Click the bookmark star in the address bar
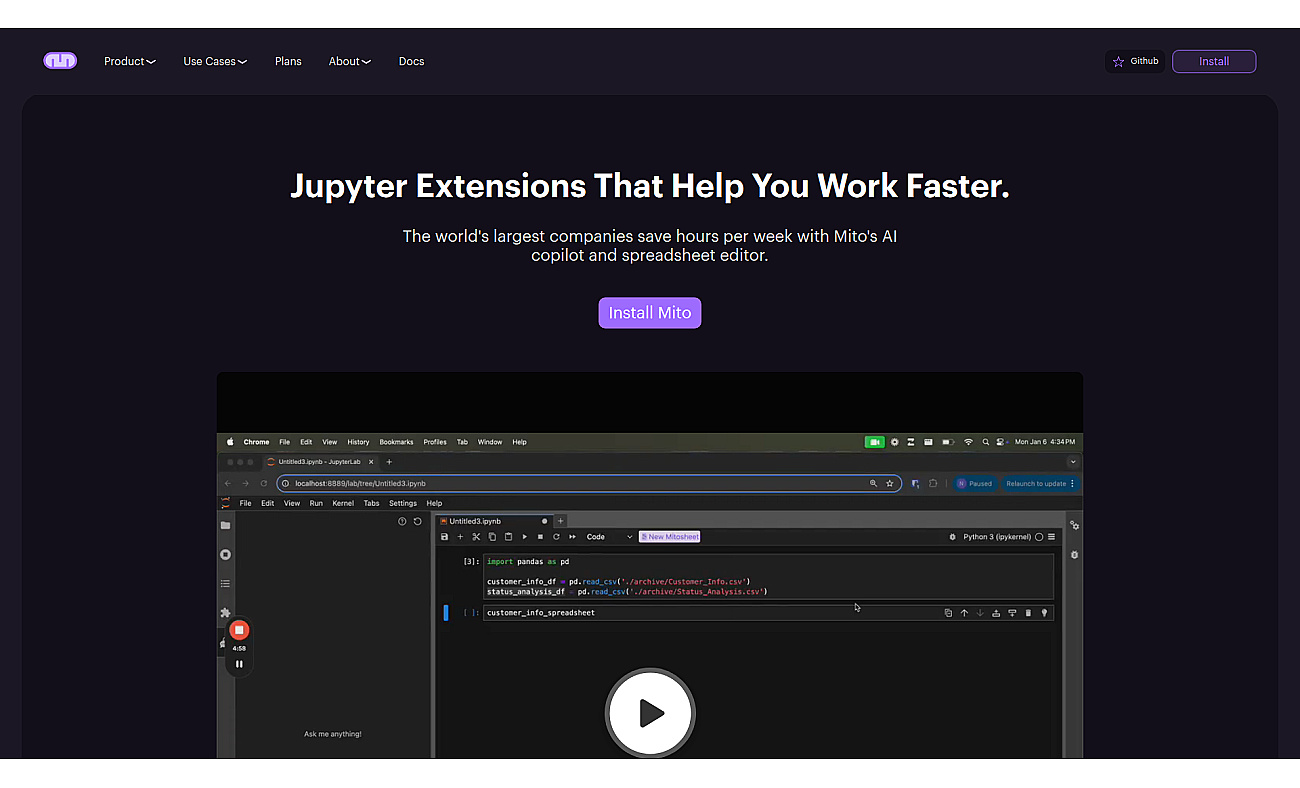 click(890, 483)
